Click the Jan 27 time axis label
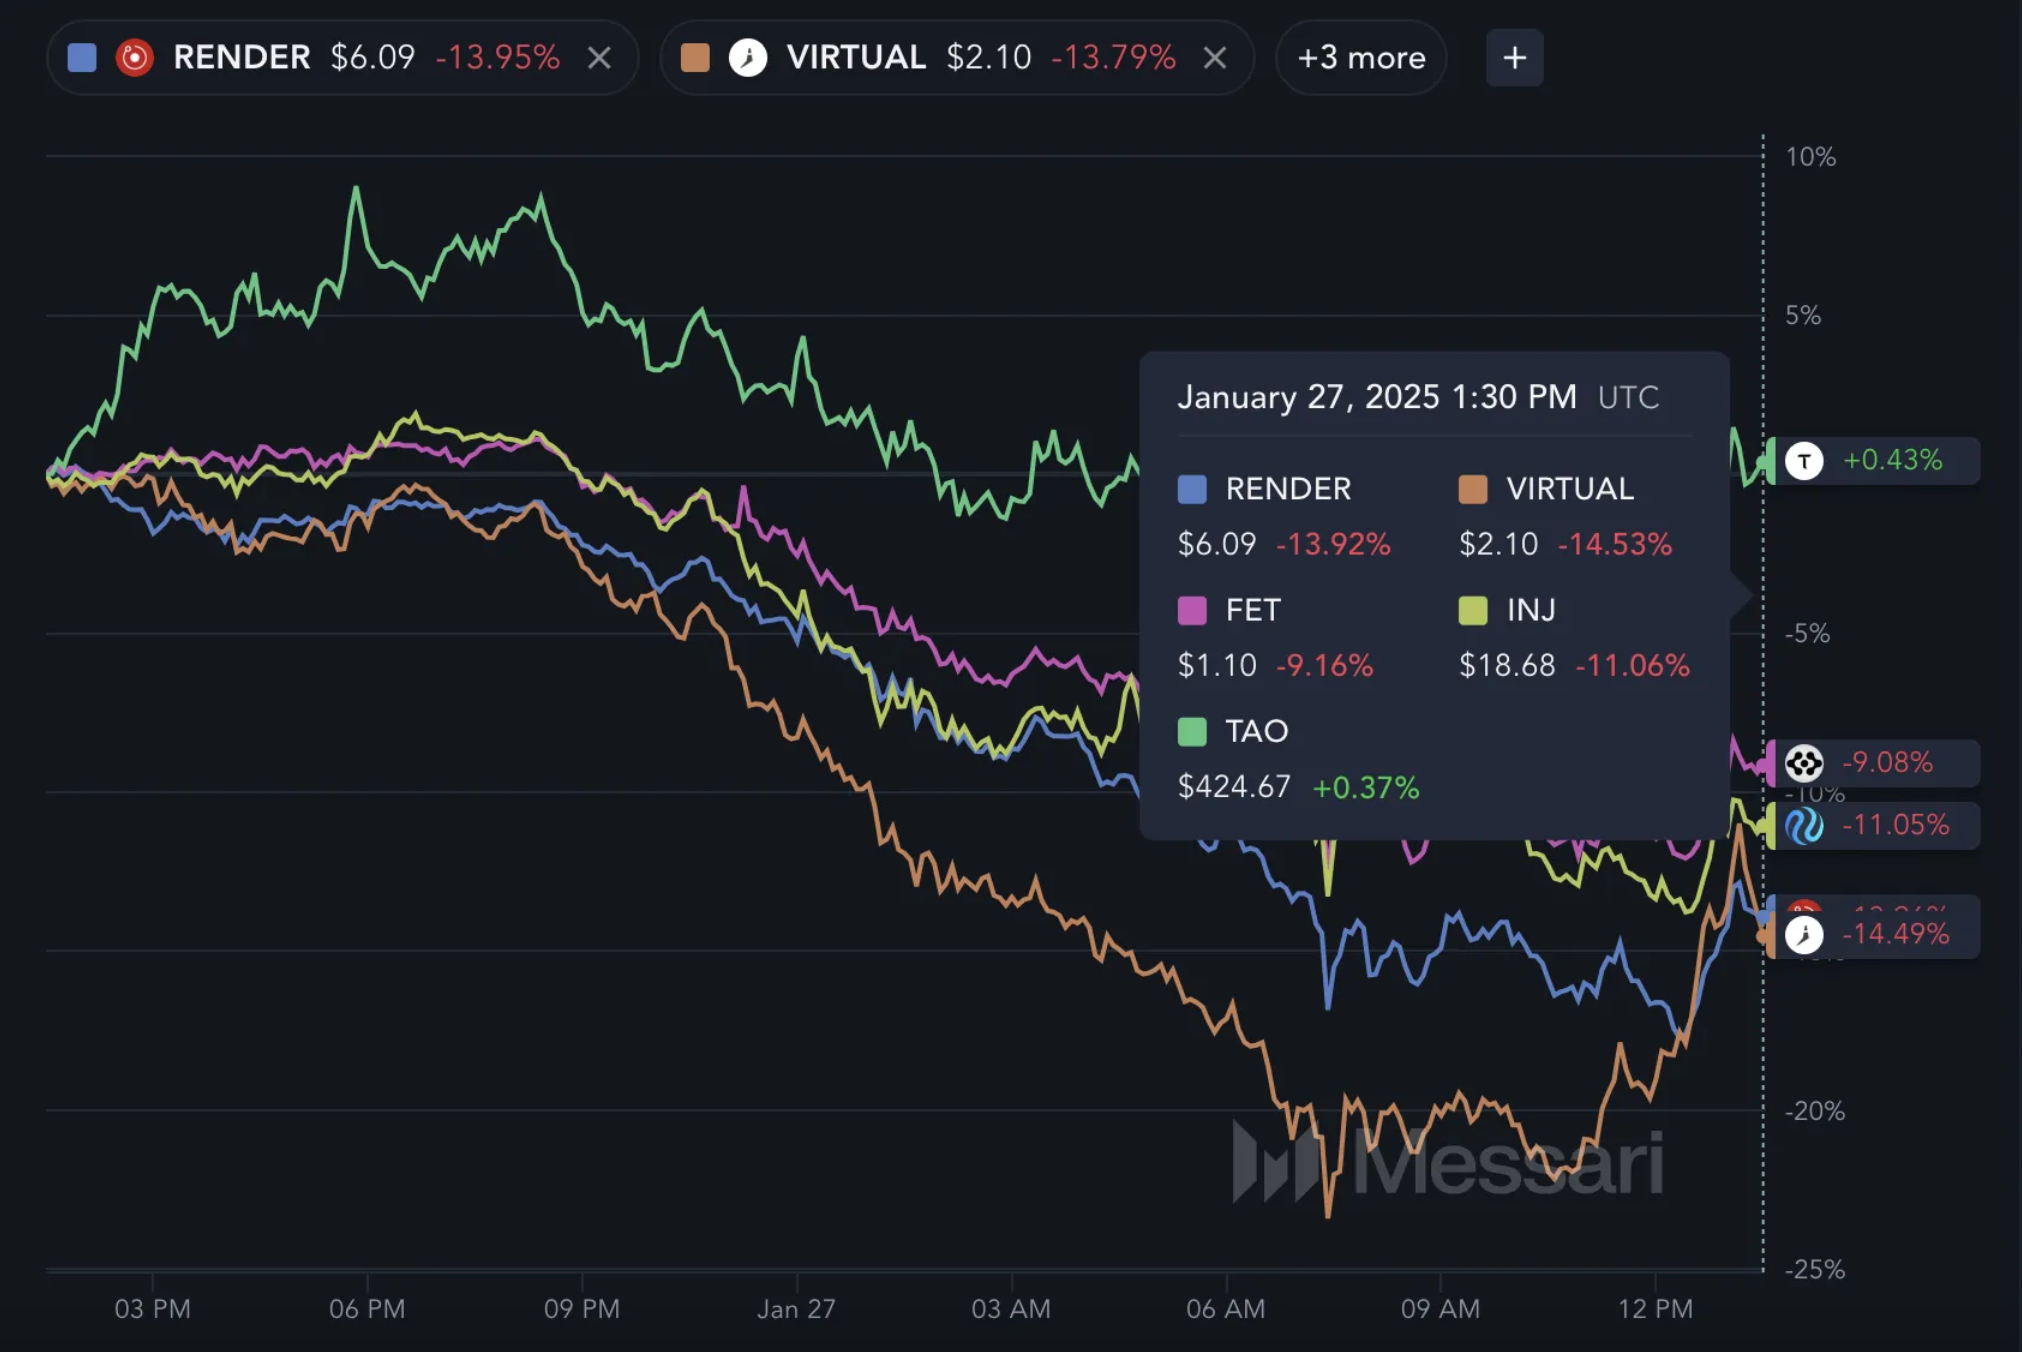This screenshot has height=1352, width=2022. (796, 1308)
